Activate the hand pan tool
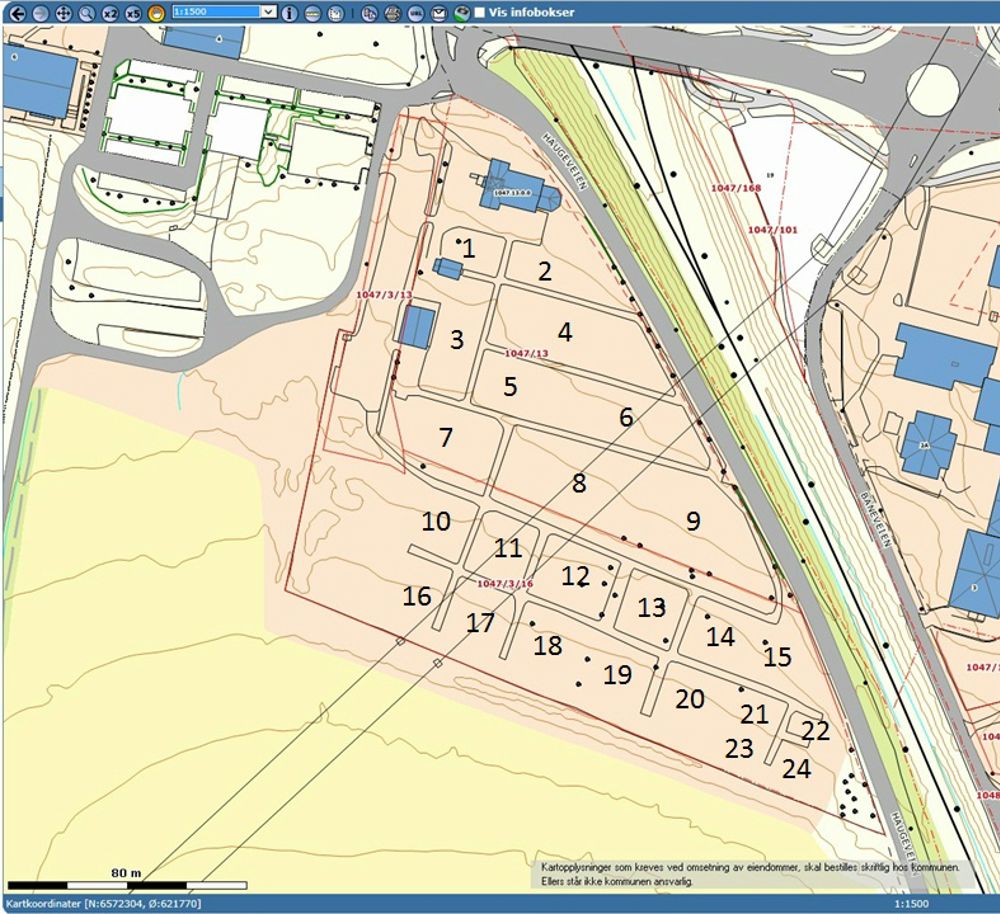The width and height of the screenshot is (1000, 914). [156, 13]
